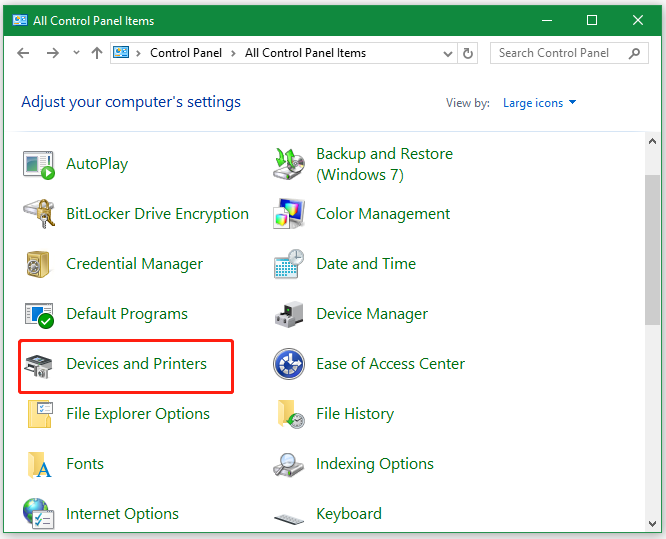
Task: Click the scrollbar down arrow
Action: click(x=652, y=524)
